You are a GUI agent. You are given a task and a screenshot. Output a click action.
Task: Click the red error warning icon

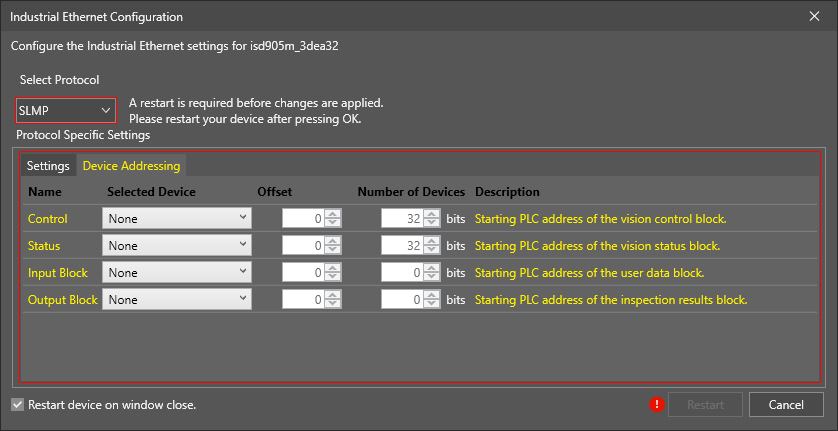[657, 404]
